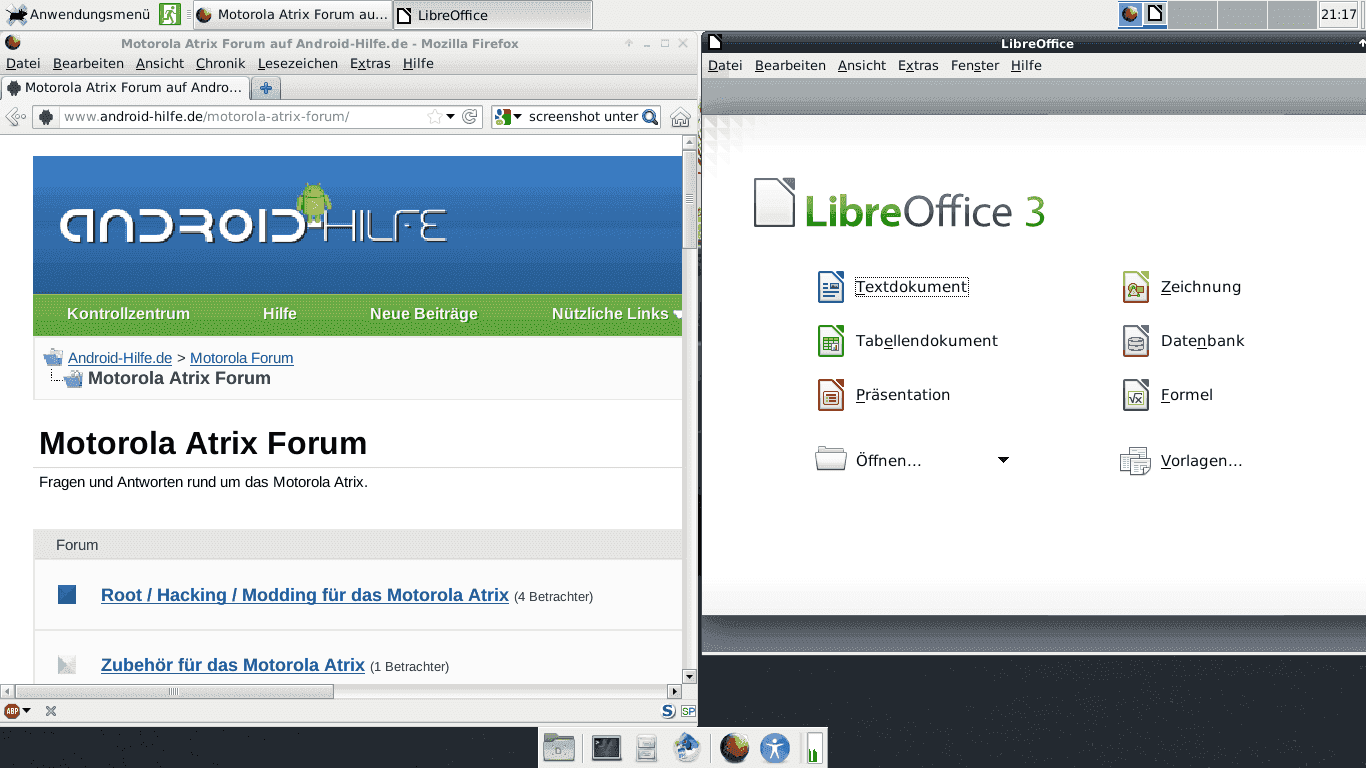
Task: Open the URL history dropdown arrow
Action: point(451,117)
